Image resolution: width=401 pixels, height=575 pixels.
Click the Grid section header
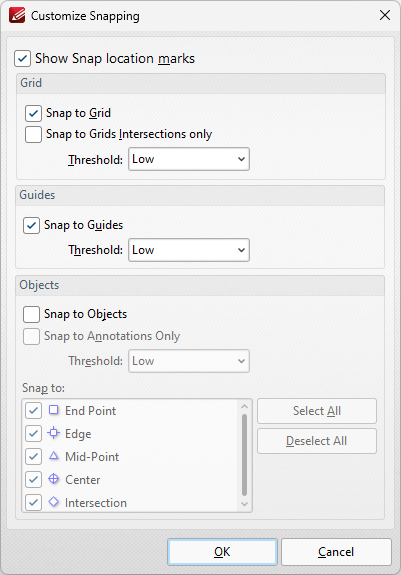(201, 83)
